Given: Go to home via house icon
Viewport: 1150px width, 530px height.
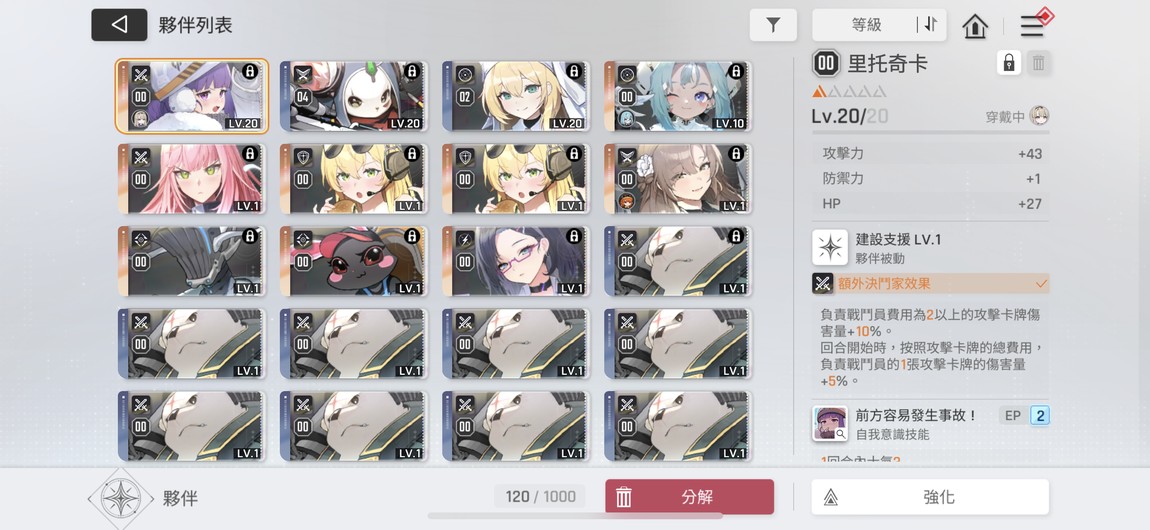Looking at the screenshot, I should (x=975, y=26).
